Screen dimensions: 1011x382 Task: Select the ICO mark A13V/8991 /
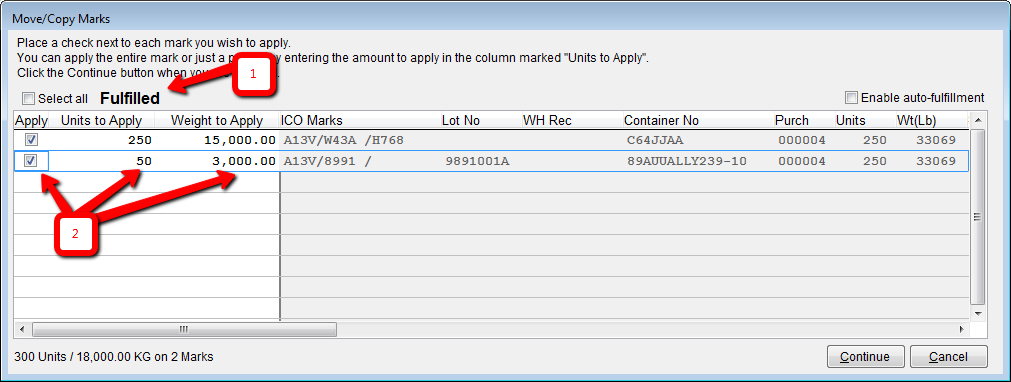[x=328, y=161]
